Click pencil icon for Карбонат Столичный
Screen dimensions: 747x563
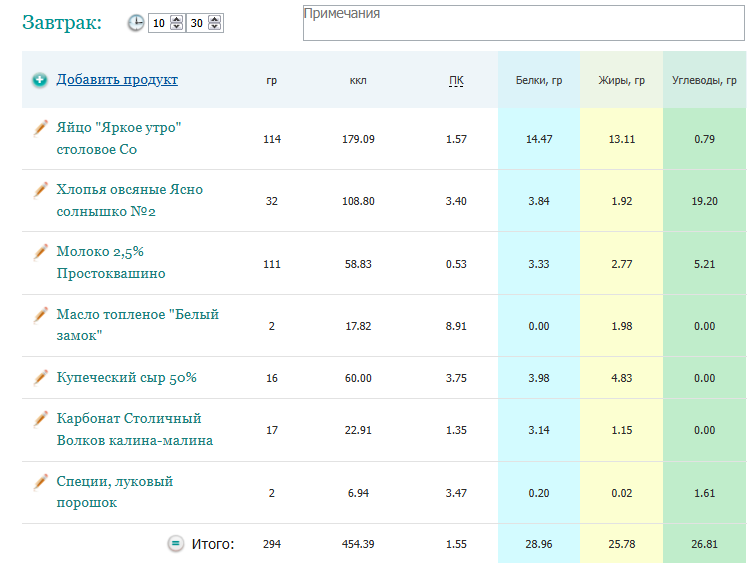40,419
